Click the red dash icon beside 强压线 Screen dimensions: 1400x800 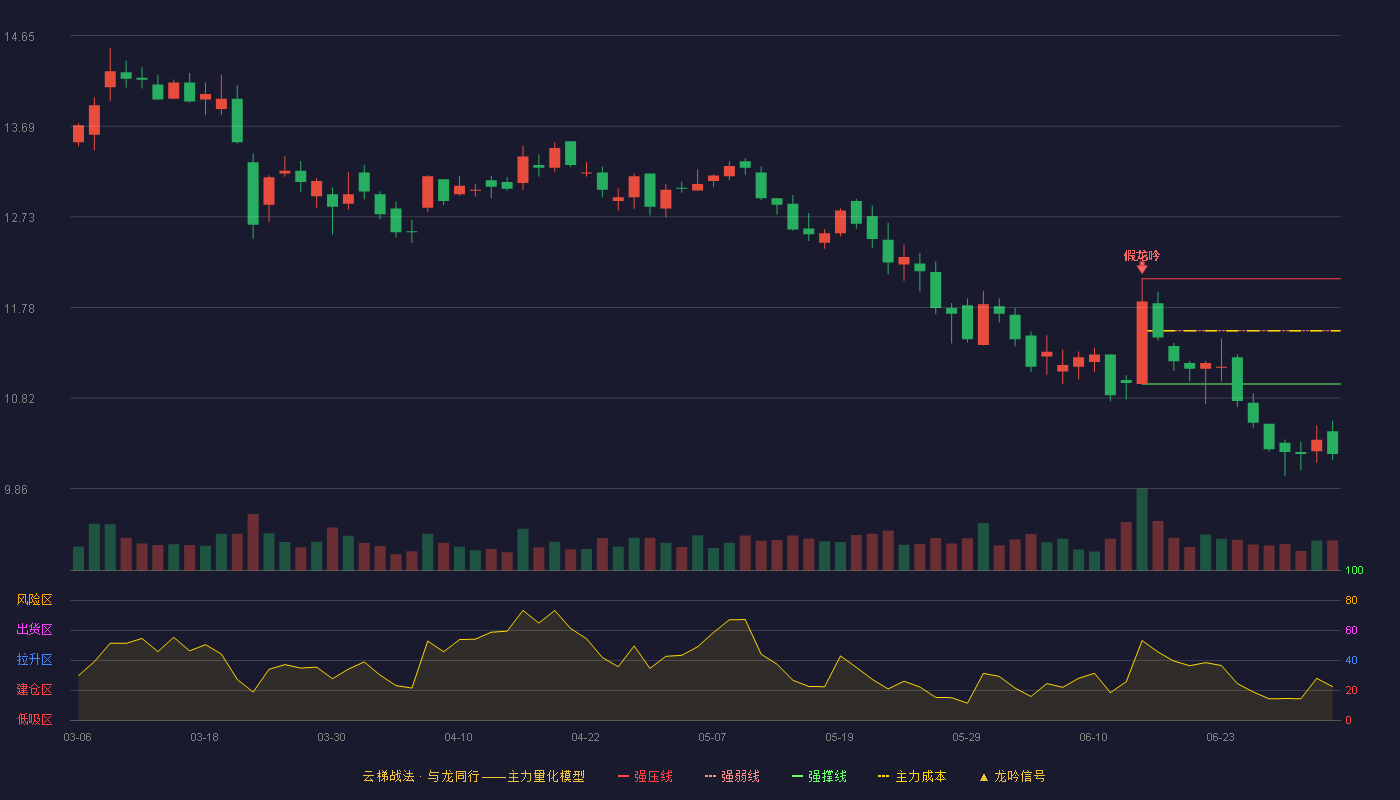tap(623, 777)
